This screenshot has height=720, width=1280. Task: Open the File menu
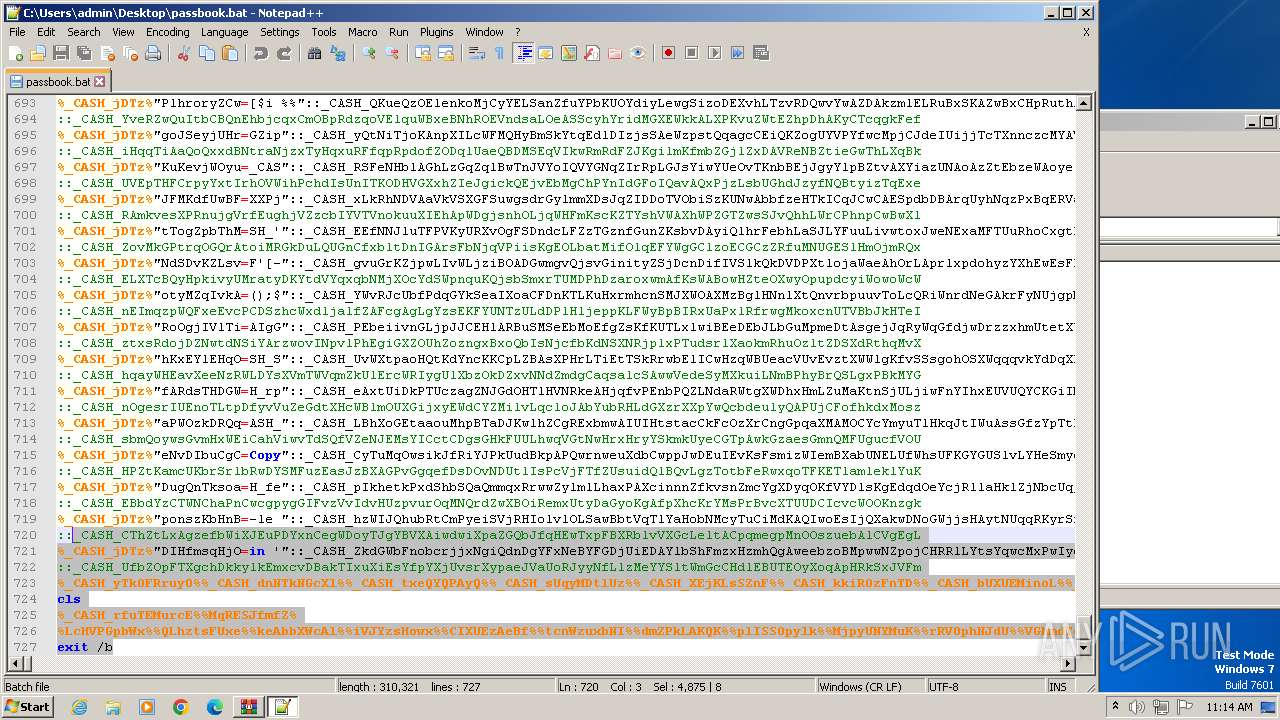click(17, 32)
